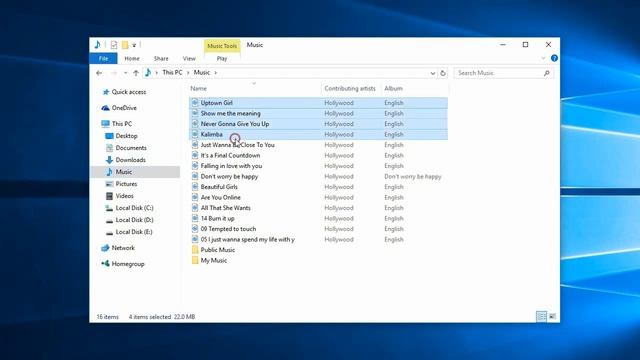The image size is (640, 360).
Task: Select OneDrive in the navigation pane
Action: pos(124,108)
